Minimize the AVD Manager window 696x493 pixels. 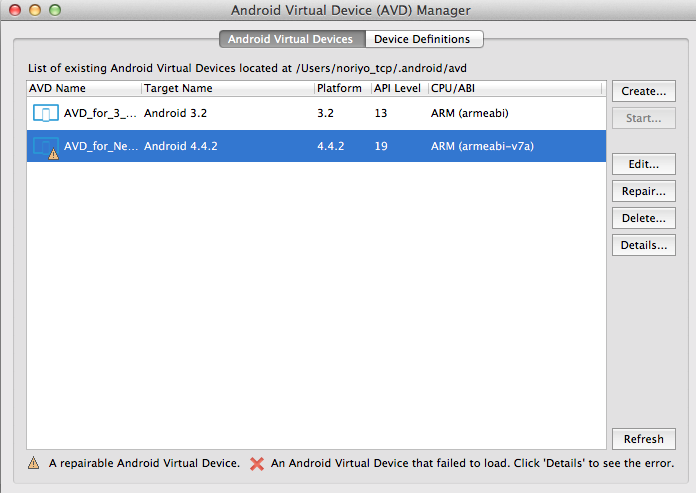coord(35,10)
